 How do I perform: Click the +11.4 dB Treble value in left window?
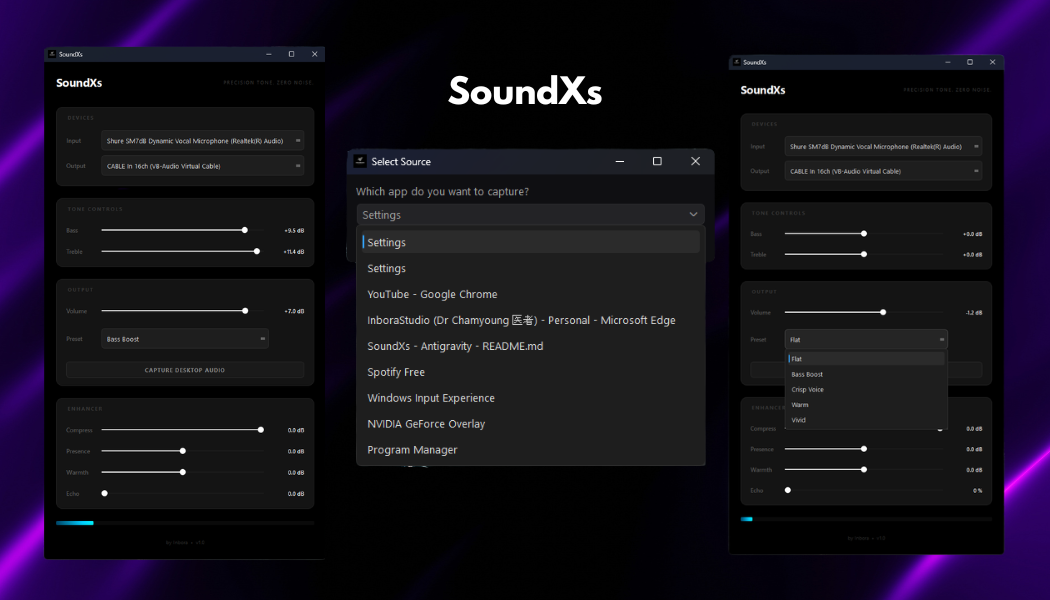click(293, 252)
